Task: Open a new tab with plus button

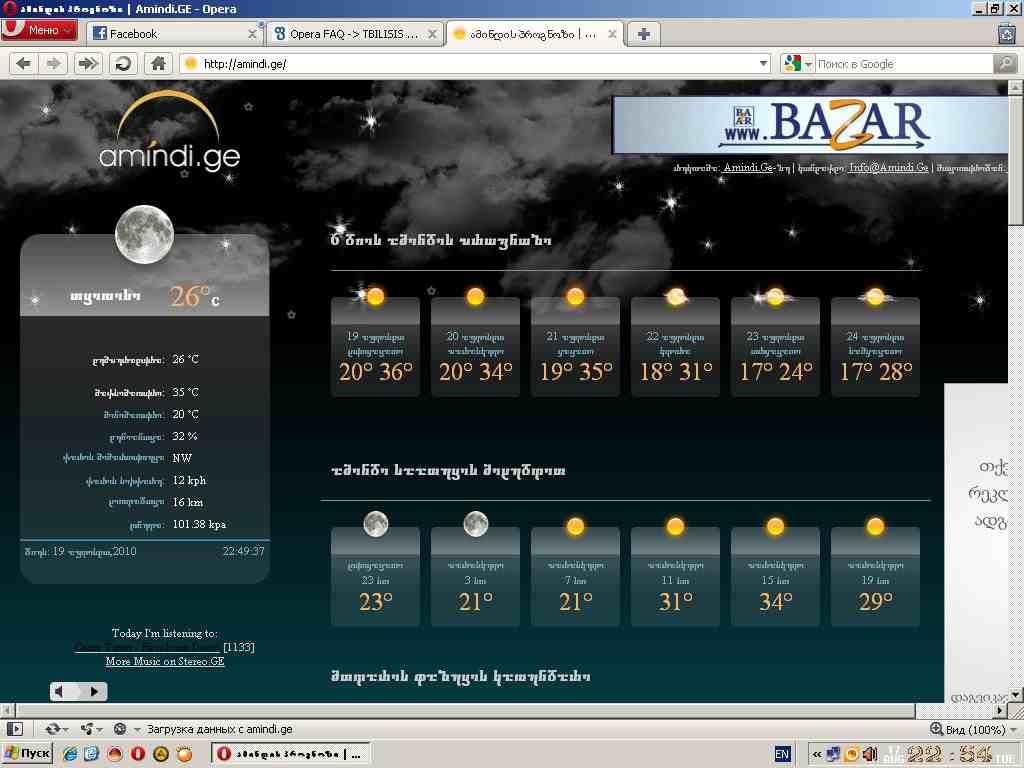Action: tap(643, 34)
